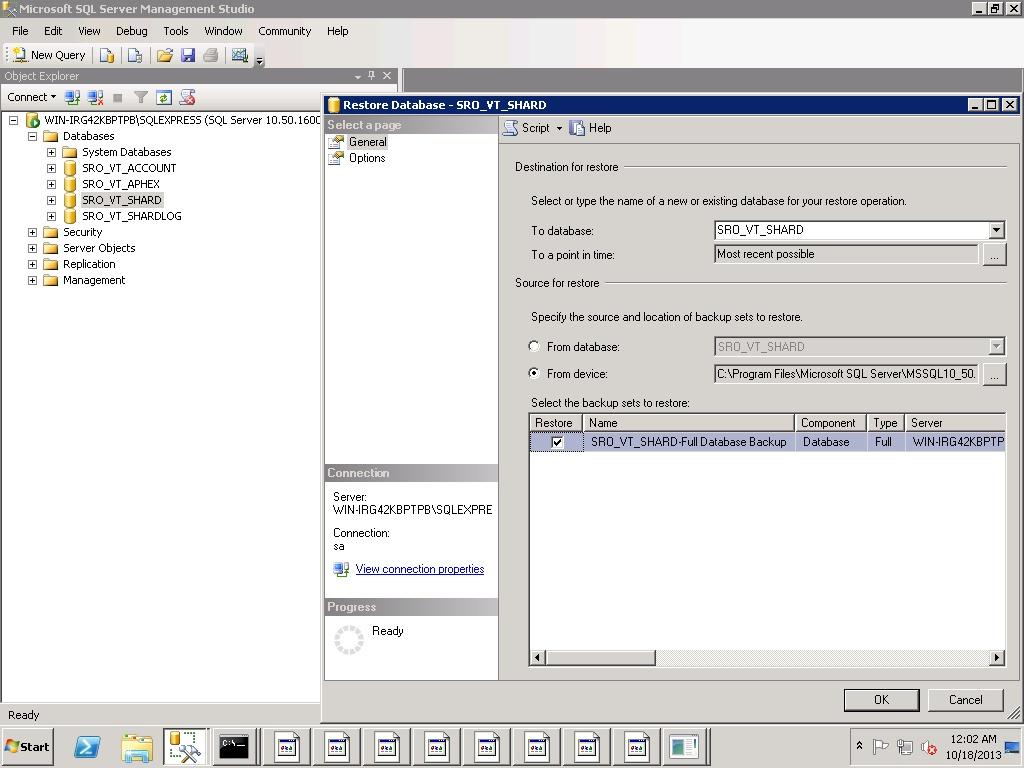Expand the Management folder

click(x=32, y=280)
